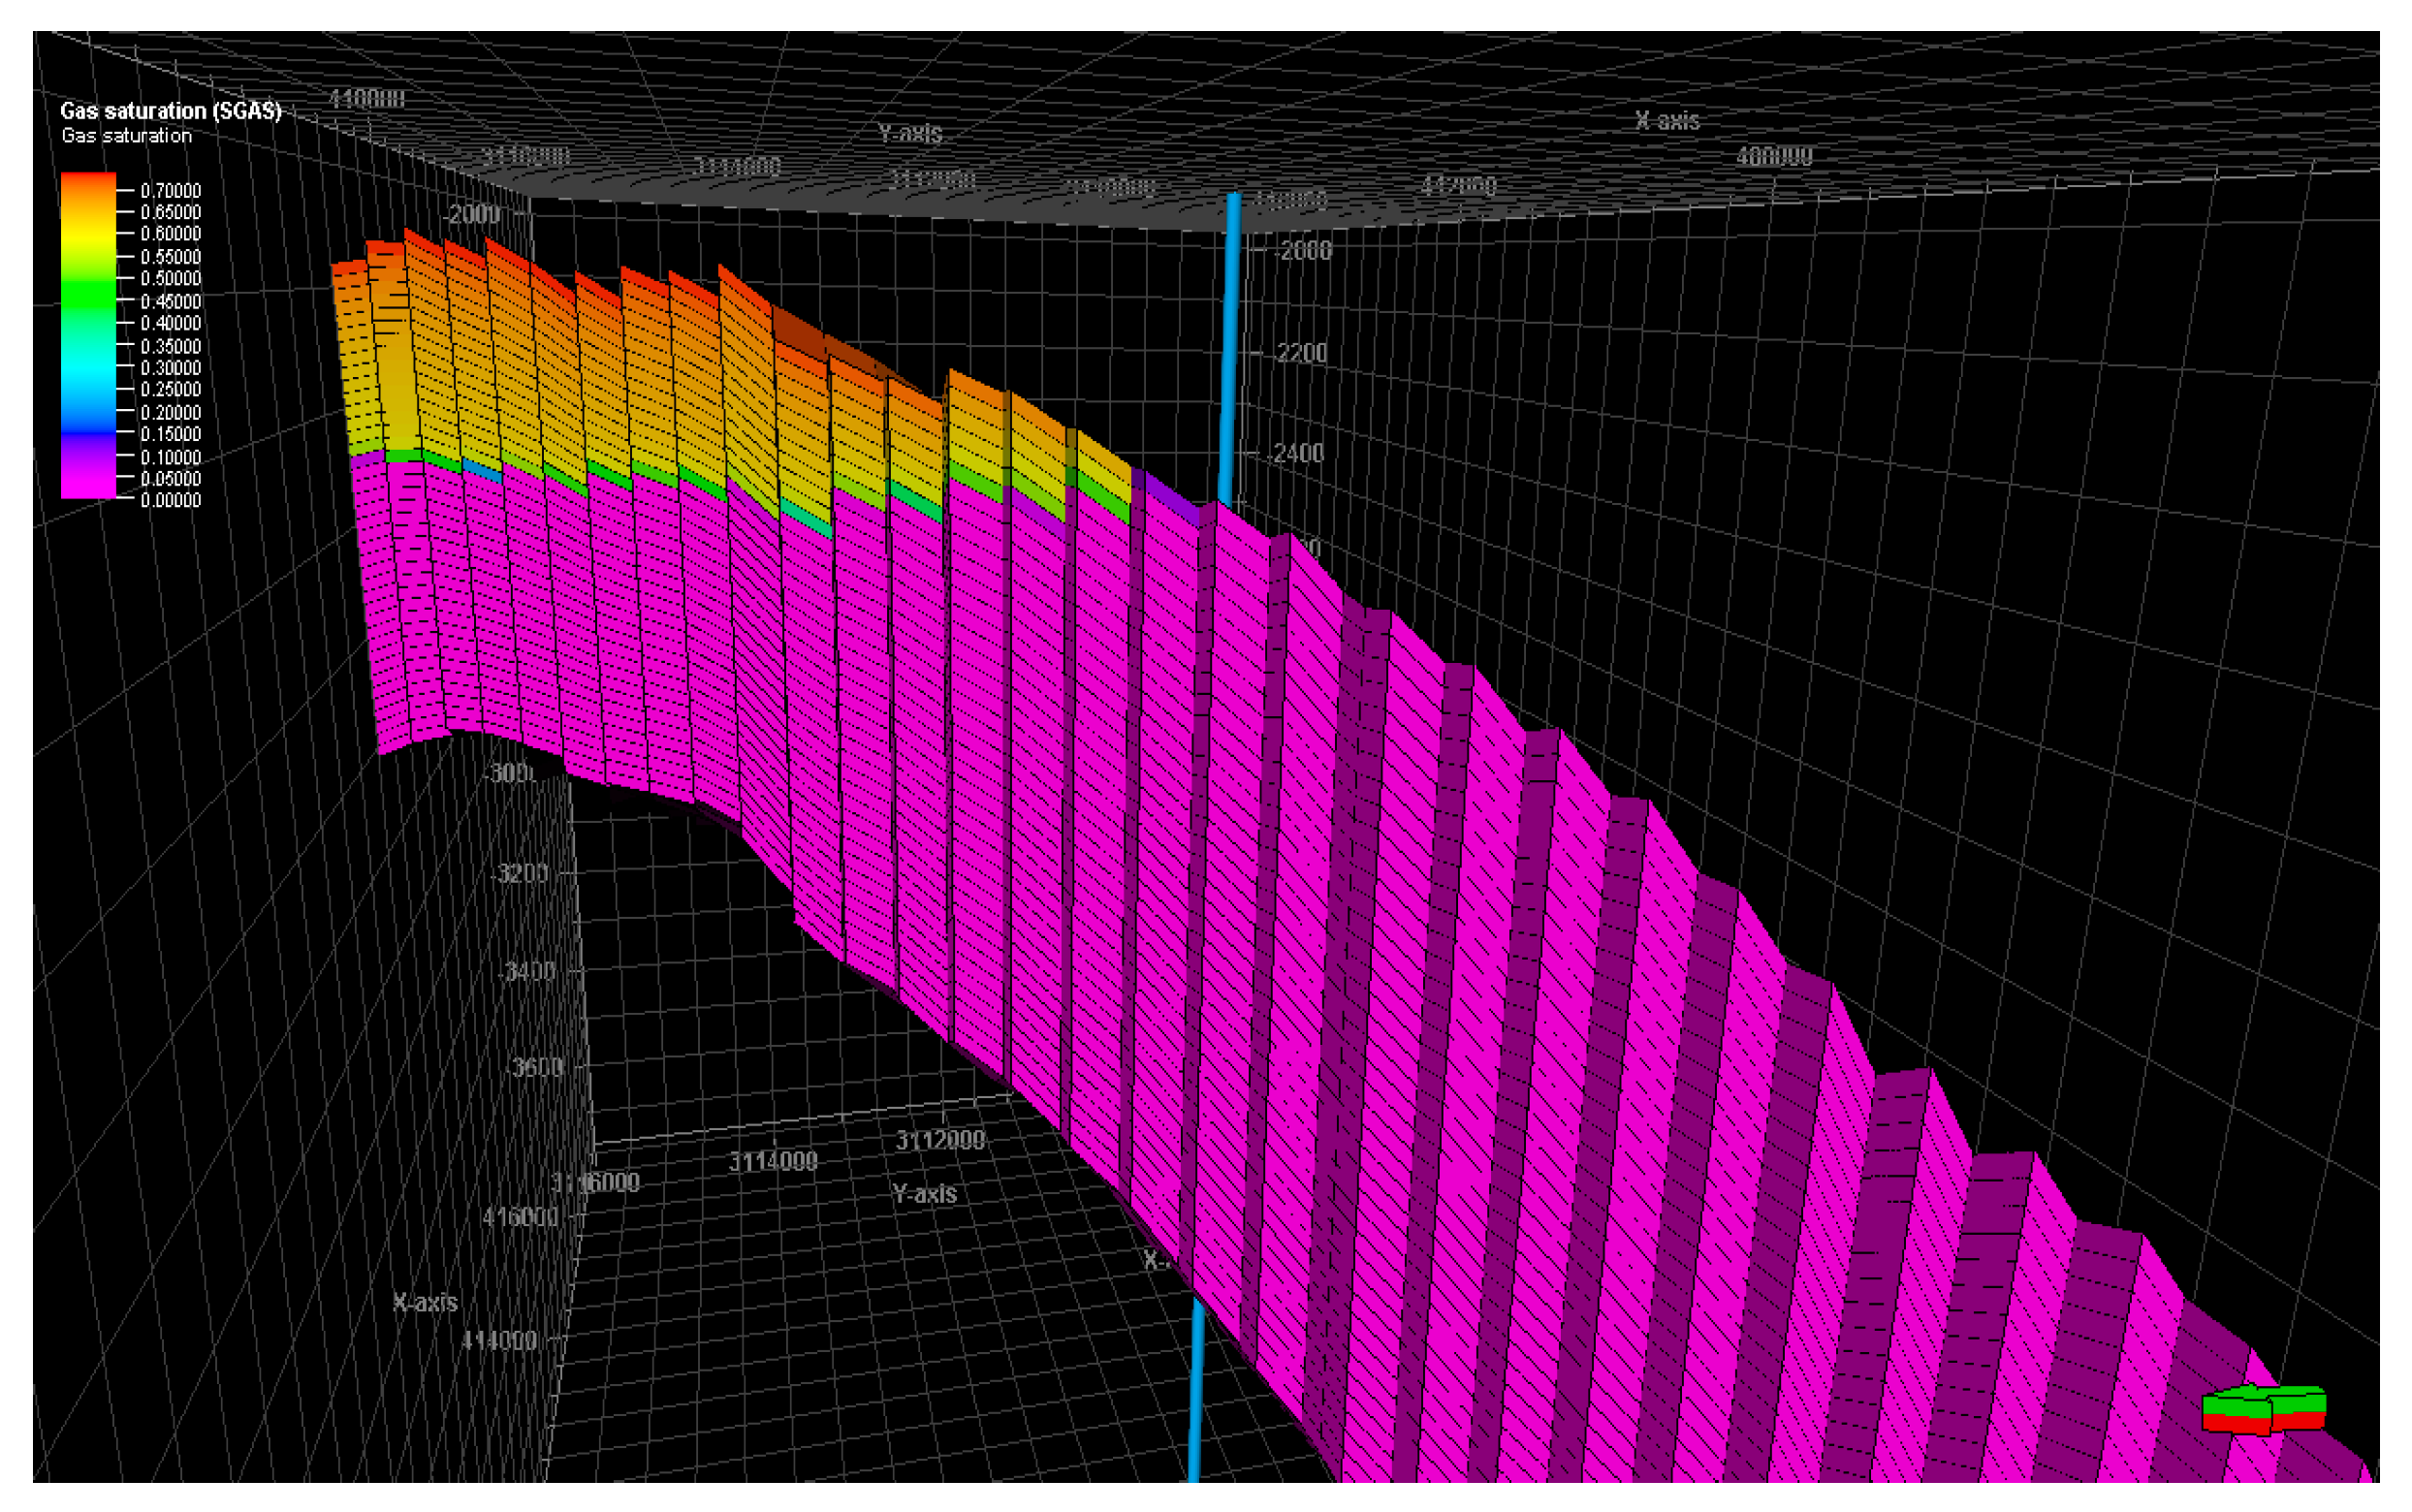Click the -3200 depth axis label
The image size is (2412, 1512).
click(522, 873)
